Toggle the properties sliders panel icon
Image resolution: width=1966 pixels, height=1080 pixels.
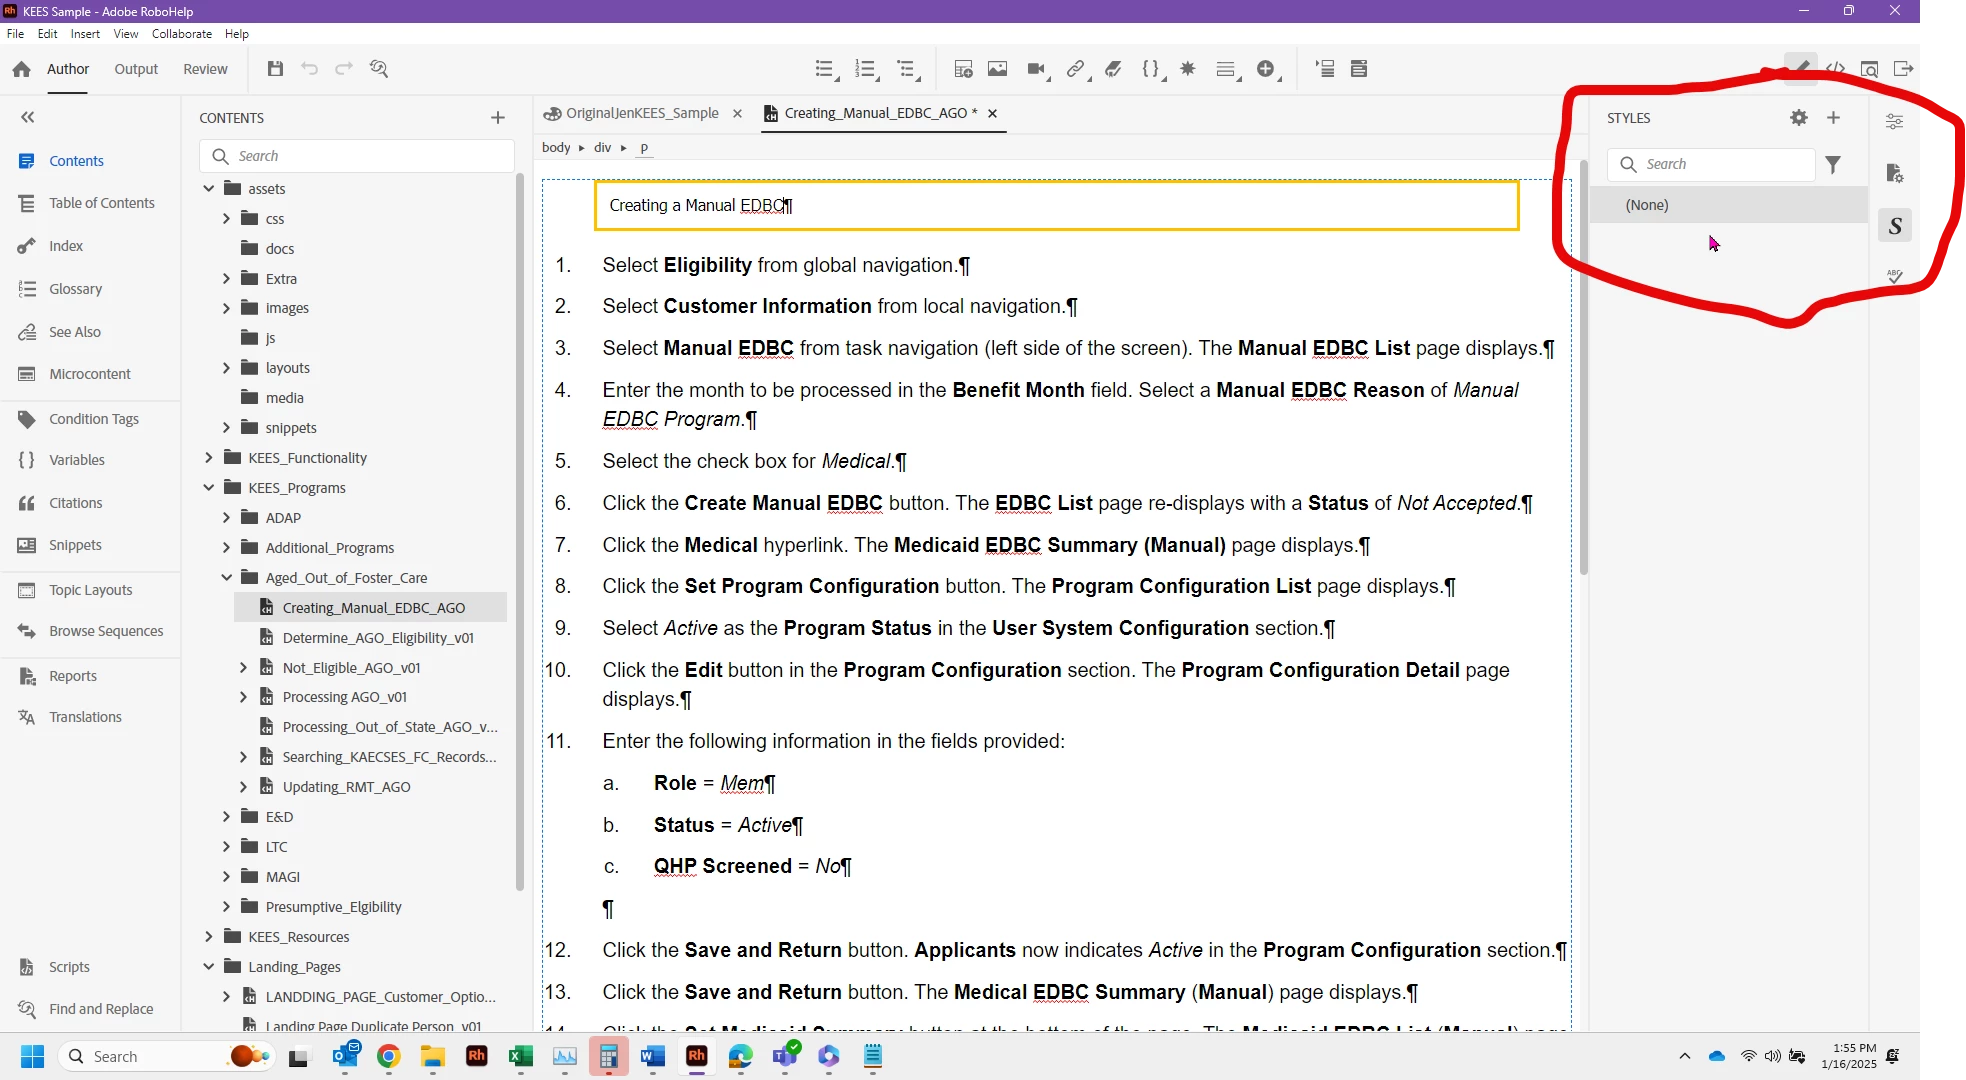pyautogui.click(x=1894, y=122)
